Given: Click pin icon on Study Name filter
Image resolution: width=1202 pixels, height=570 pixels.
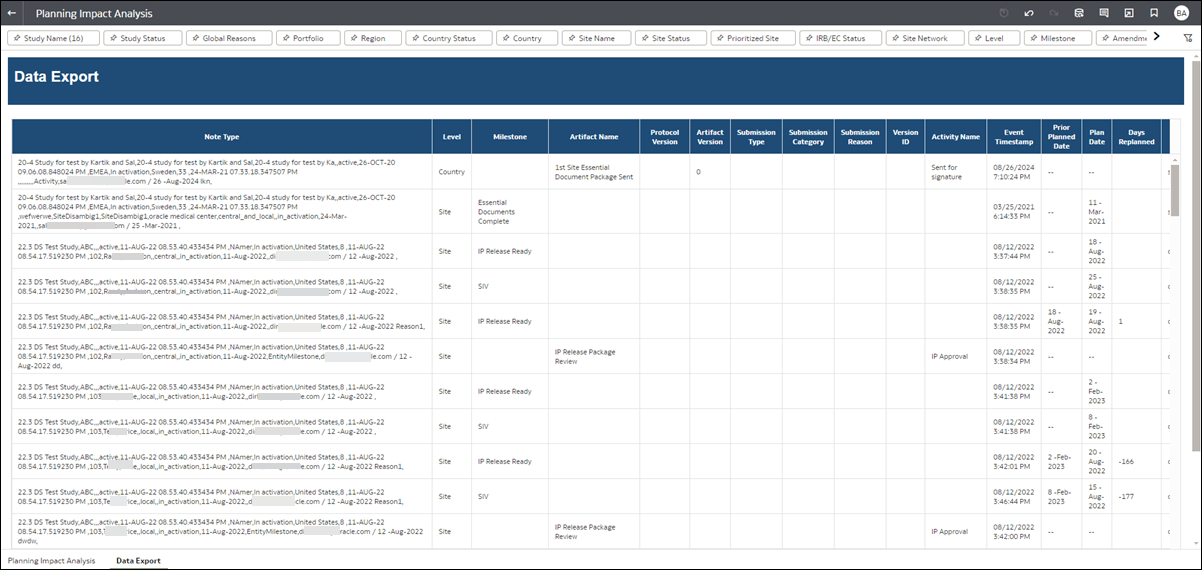Looking at the screenshot, I should [x=17, y=38].
